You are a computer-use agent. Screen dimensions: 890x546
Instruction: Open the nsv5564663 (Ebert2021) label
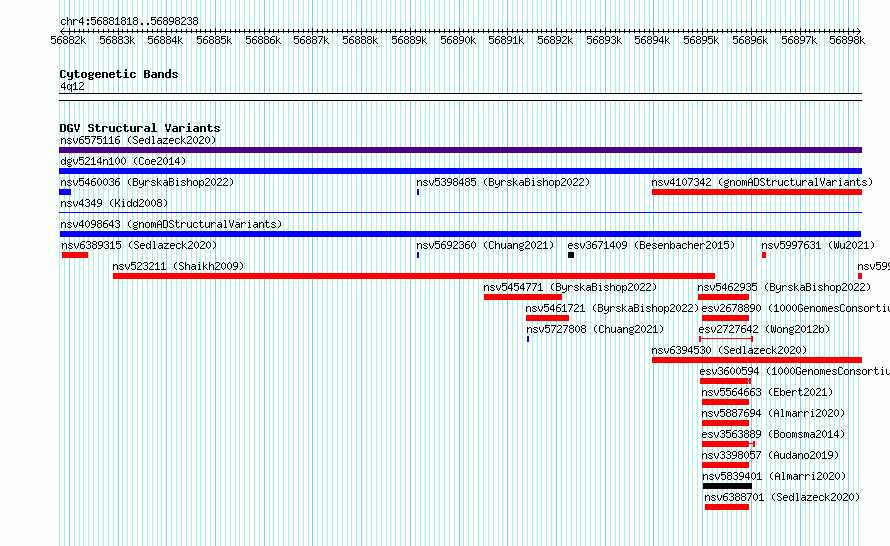tap(767, 392)
